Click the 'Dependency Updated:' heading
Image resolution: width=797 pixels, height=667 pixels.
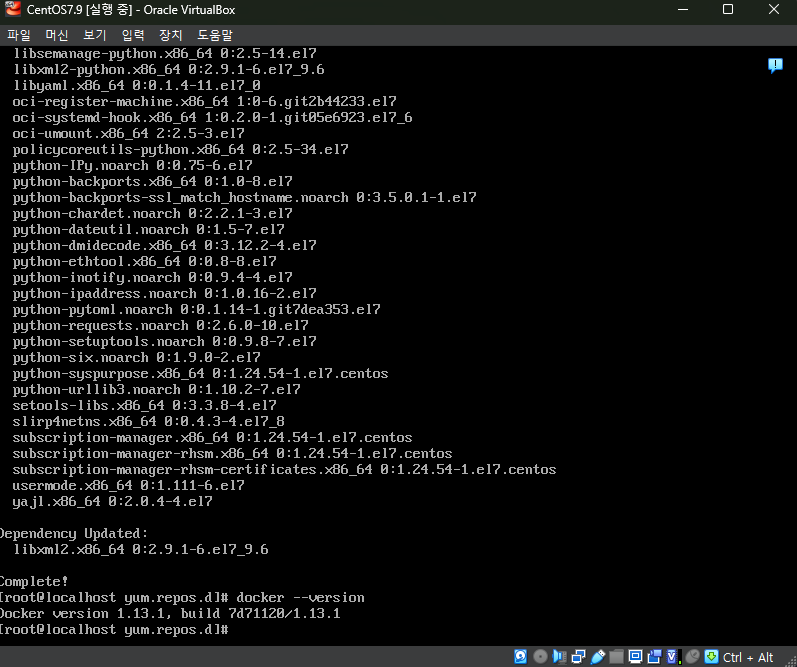point(74,533)
